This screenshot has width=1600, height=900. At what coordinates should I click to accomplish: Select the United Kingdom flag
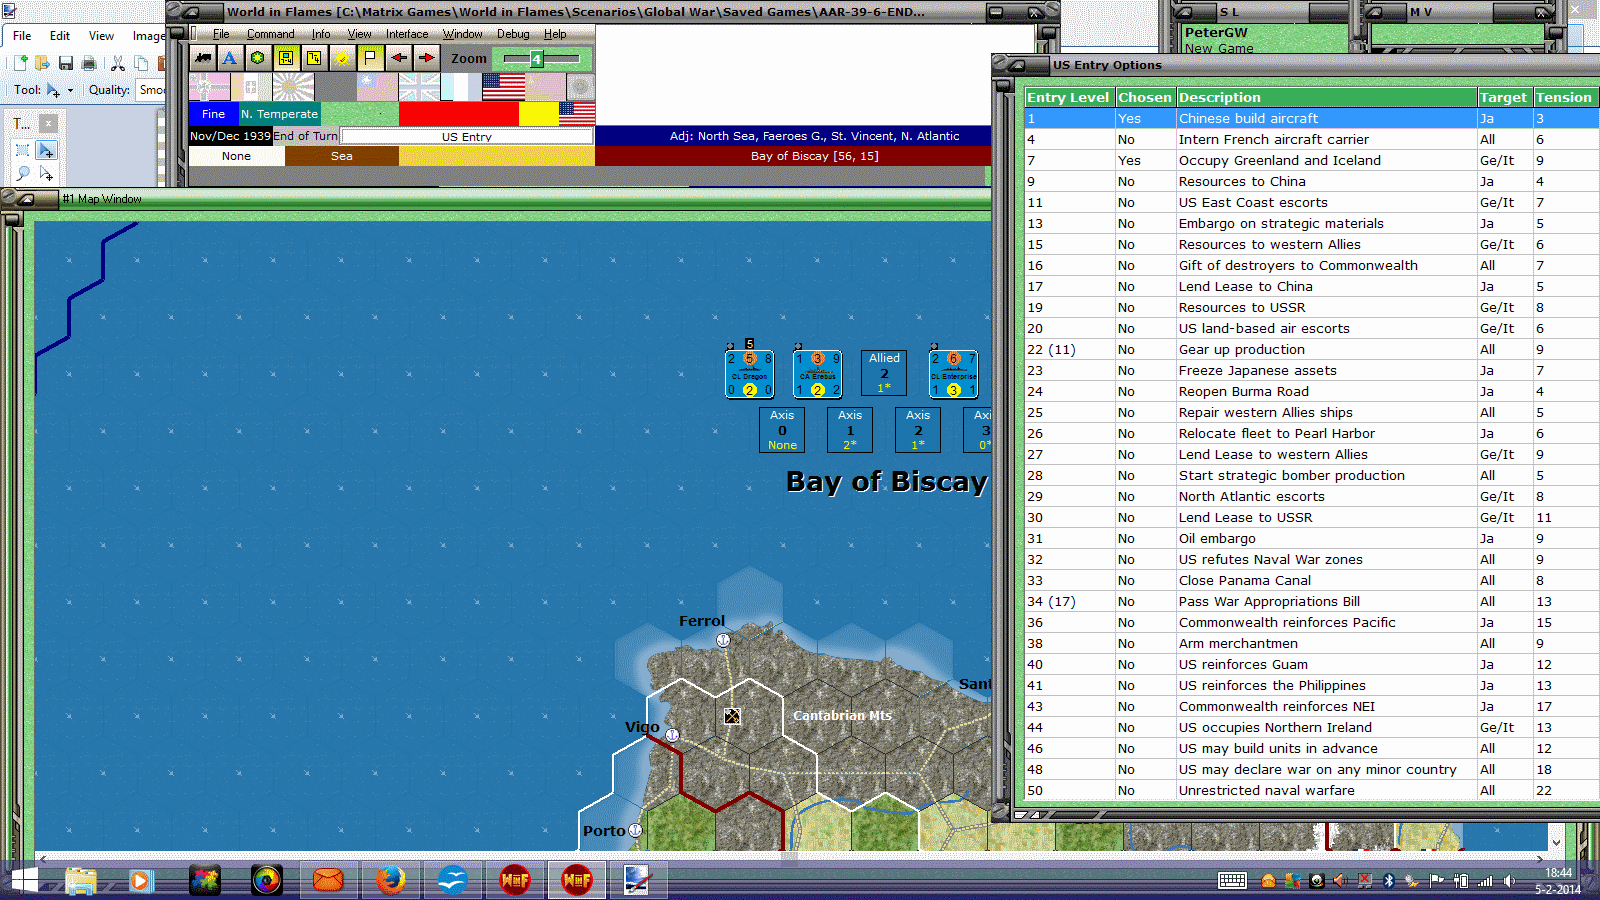[420, 87]
